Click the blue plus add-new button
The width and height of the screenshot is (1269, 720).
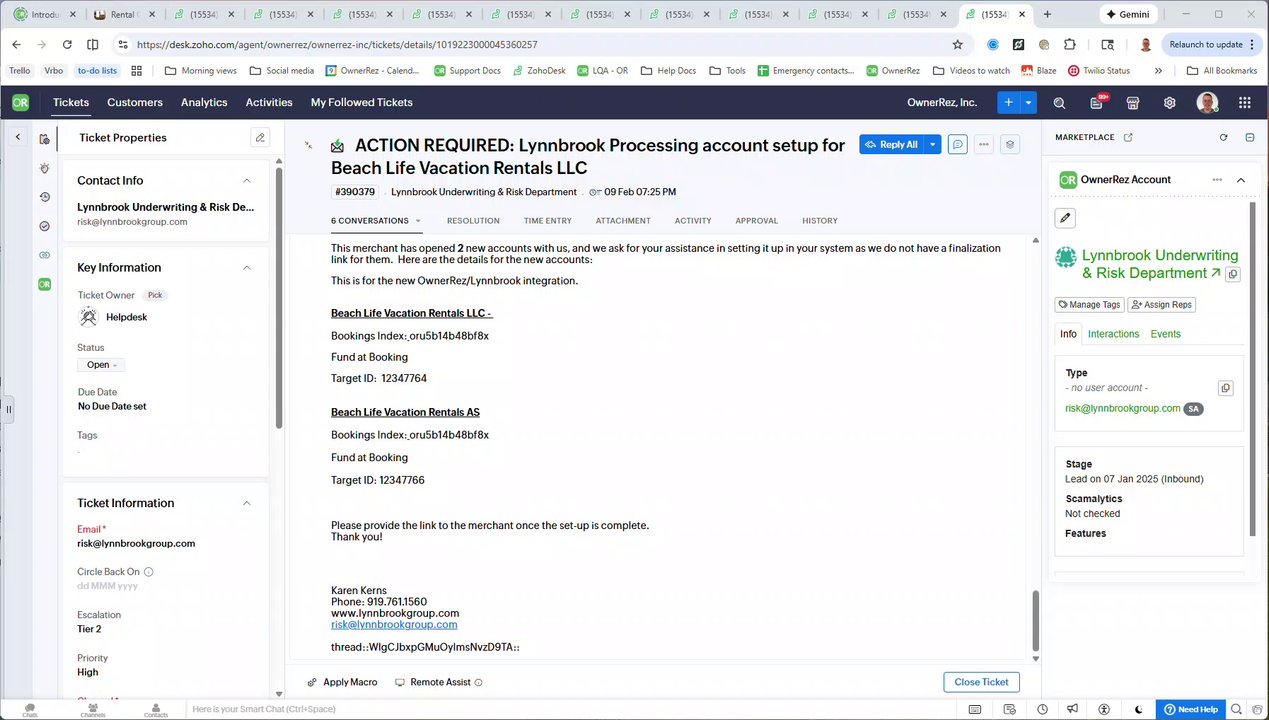1008,102
